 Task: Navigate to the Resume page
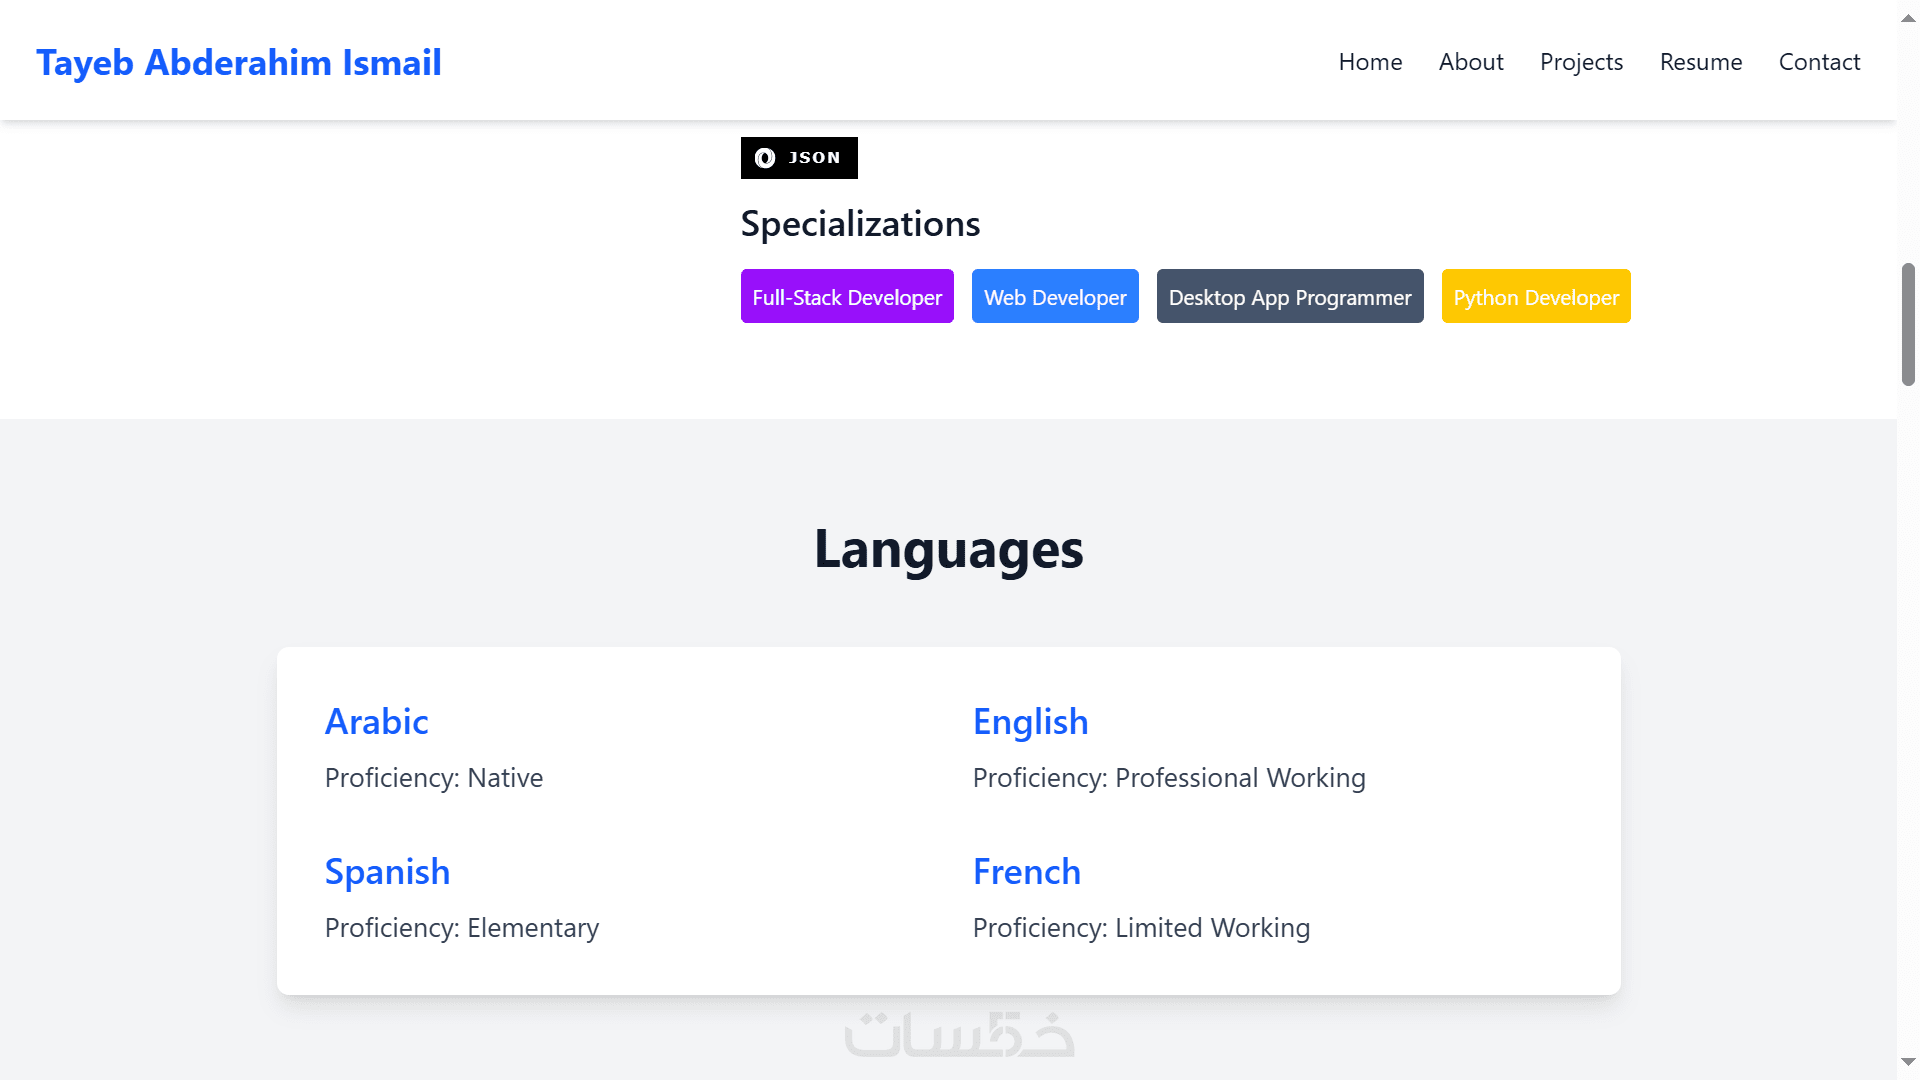[1701, 62]
